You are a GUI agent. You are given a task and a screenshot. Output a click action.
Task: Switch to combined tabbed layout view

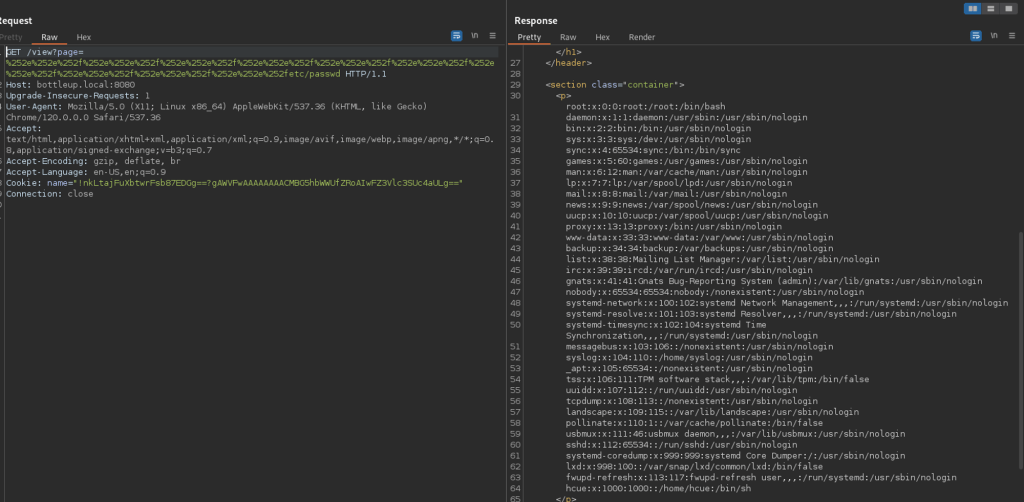tap(1007, 9)
